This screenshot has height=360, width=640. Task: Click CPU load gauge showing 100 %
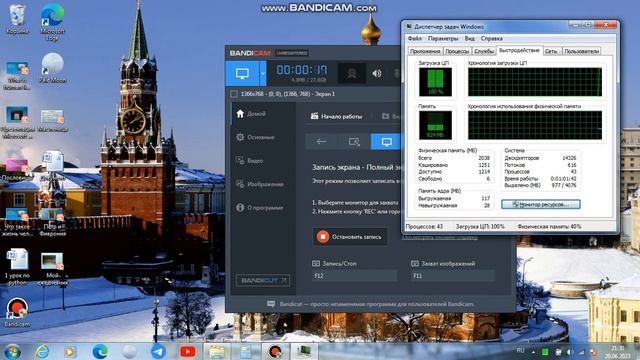point(435,82)
